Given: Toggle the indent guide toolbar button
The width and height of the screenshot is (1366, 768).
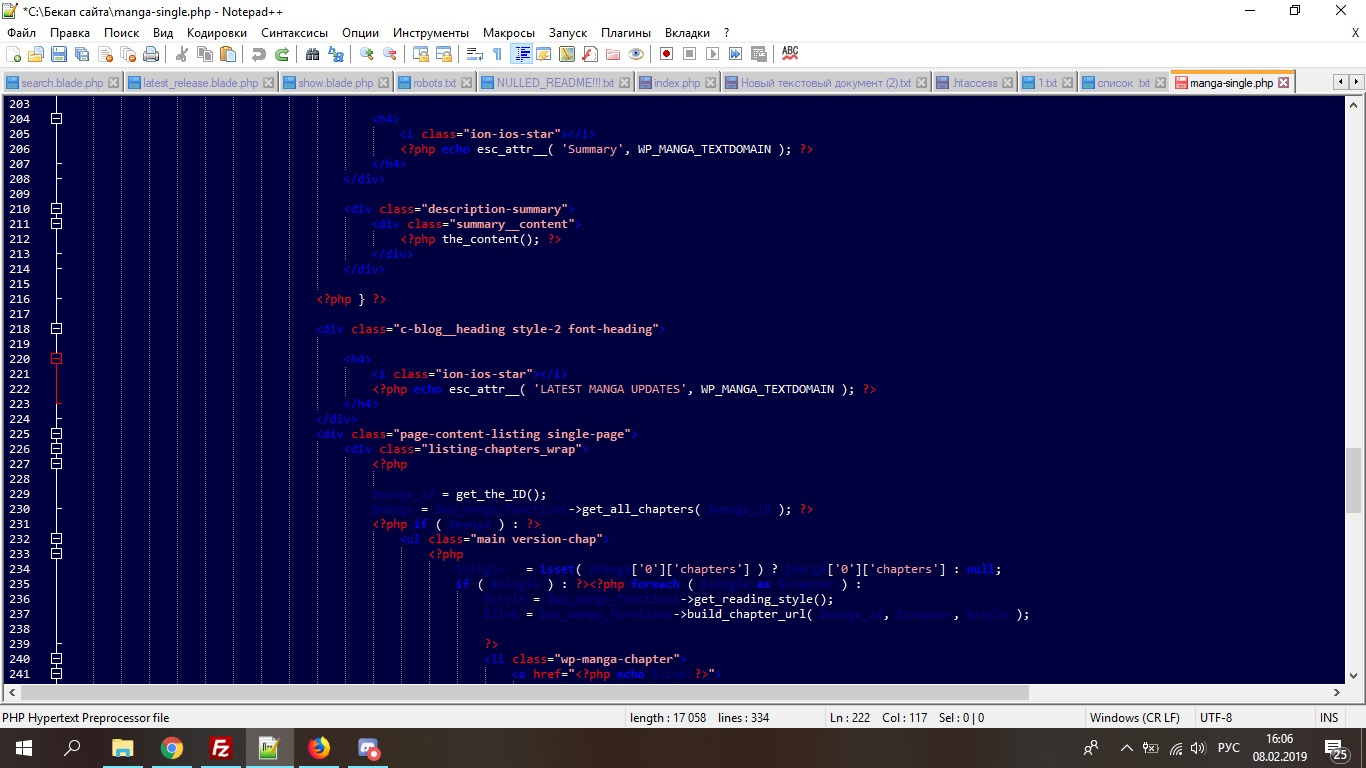Looking at the screenshot, I should (520, 54).
